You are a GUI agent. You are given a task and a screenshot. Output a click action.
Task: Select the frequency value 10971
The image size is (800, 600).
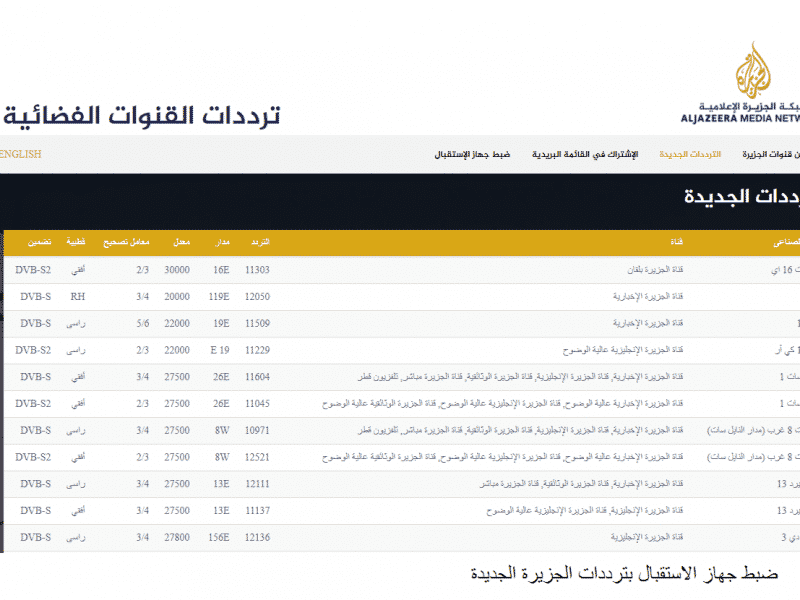click(257, 431)
